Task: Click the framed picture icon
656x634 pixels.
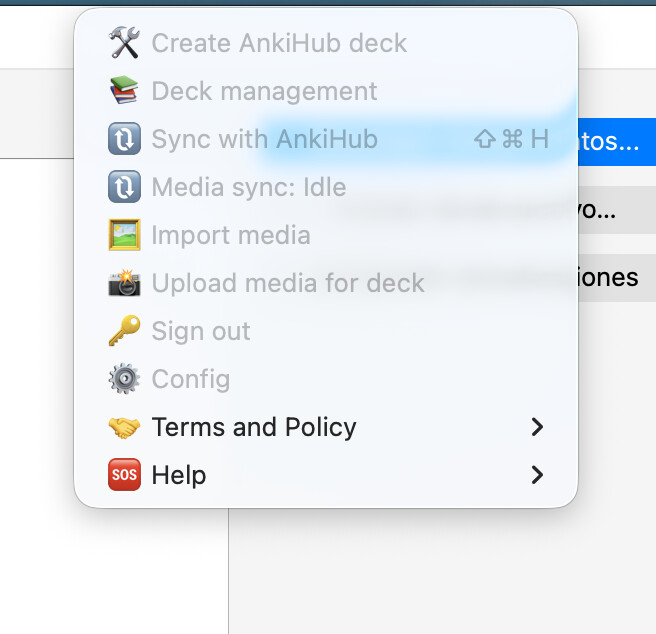Action: tap(124, 235)
